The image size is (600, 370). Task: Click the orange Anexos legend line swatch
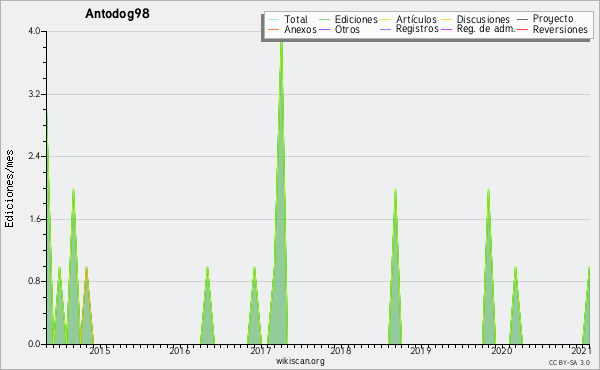274,29
